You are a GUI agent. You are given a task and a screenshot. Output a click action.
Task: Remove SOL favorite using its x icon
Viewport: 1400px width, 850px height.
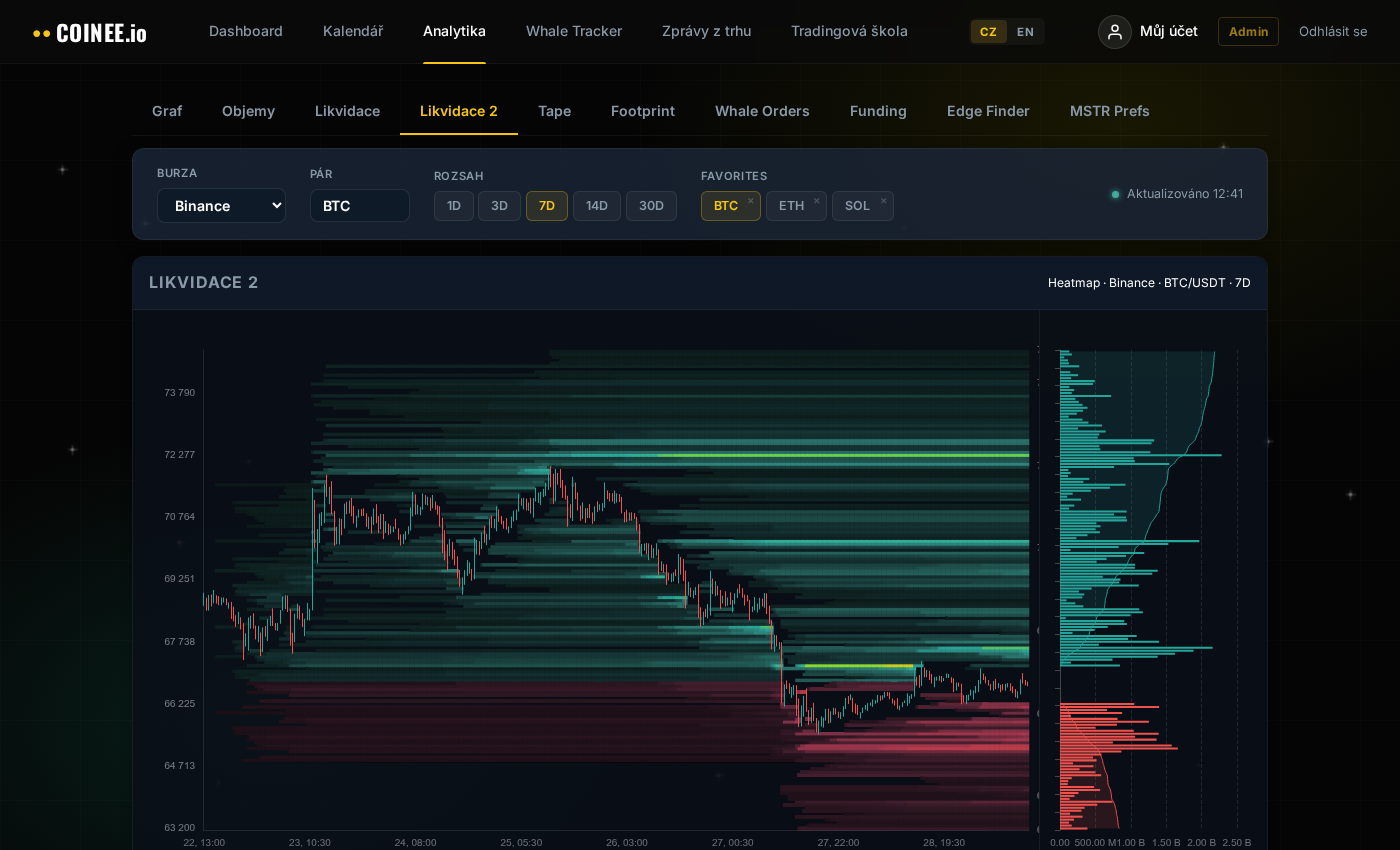[883, 201]
